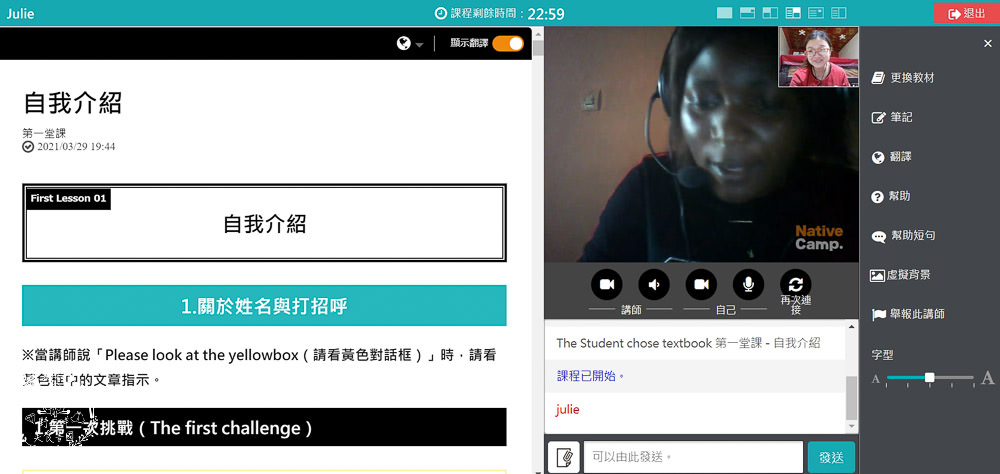Open the language globe dropdown
The image size is (1000, 474).
409,44
